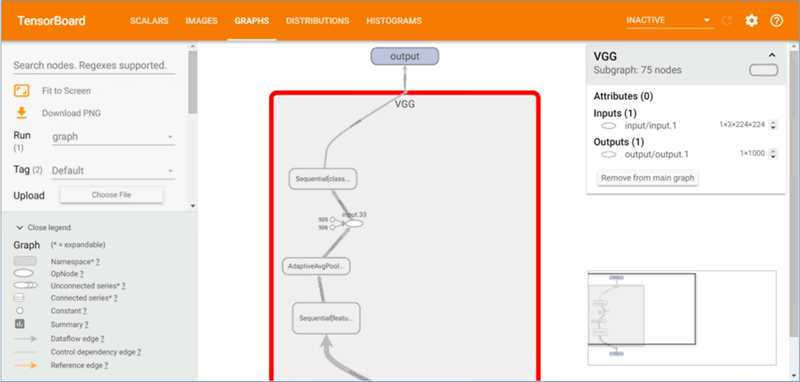Click the Choose File upload button
Viewport: 800px width, 382px height.
click(x=111, y=195)
